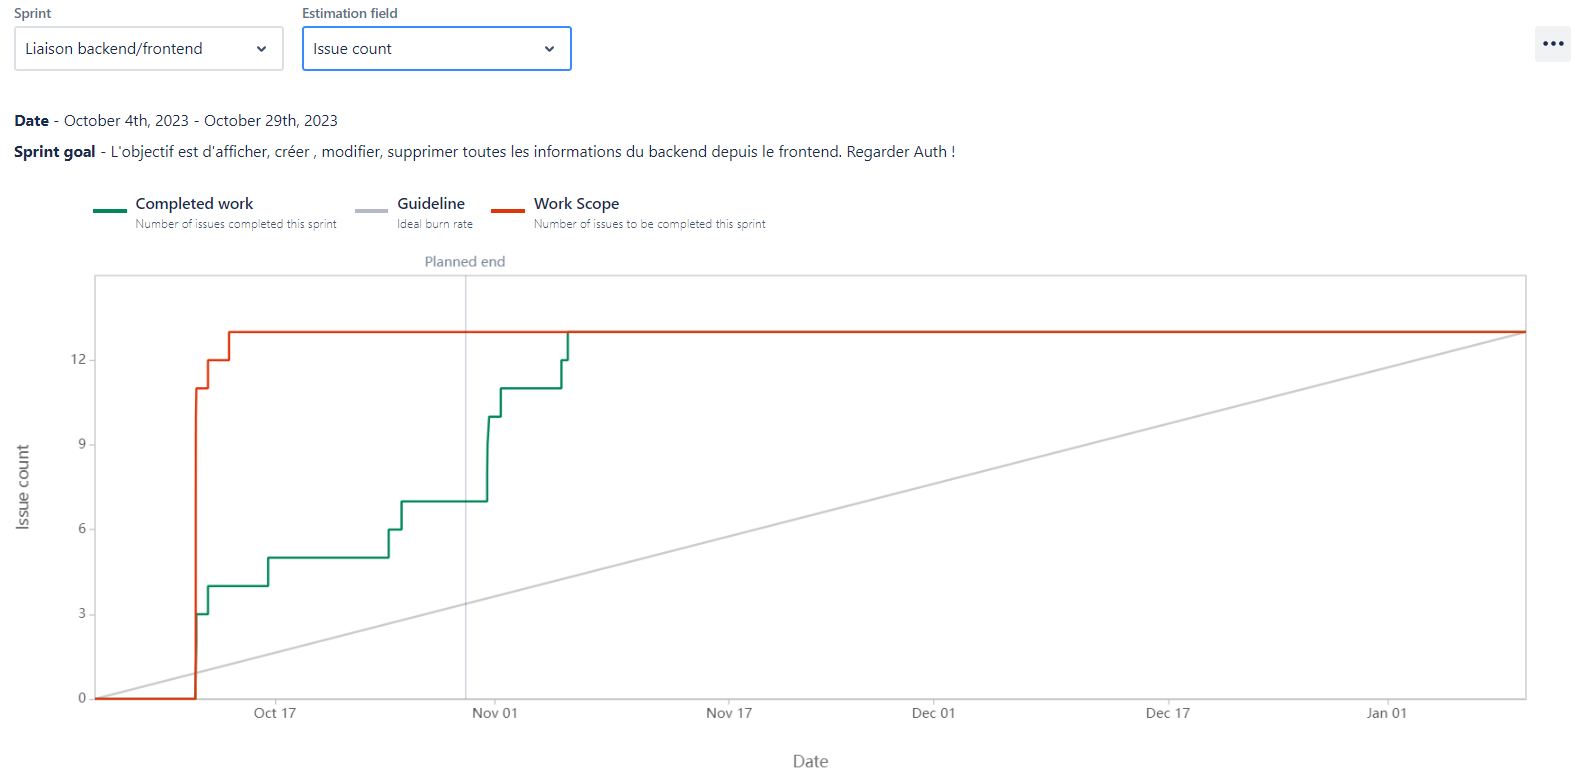The width and height of the screenshot is (1580, 771).
Task: Click the Jan 01 tick on date axis
Action: pos(1386,713)
